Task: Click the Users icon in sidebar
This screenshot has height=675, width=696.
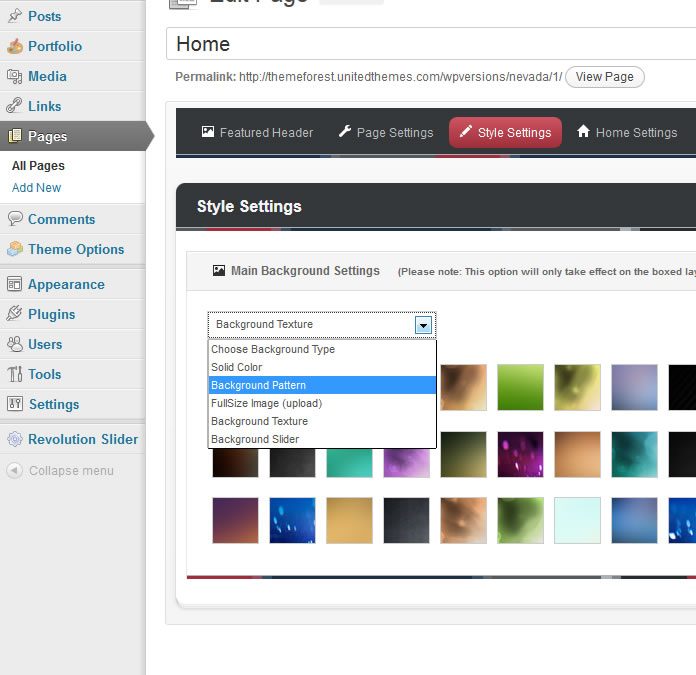Action: (15, 344)
